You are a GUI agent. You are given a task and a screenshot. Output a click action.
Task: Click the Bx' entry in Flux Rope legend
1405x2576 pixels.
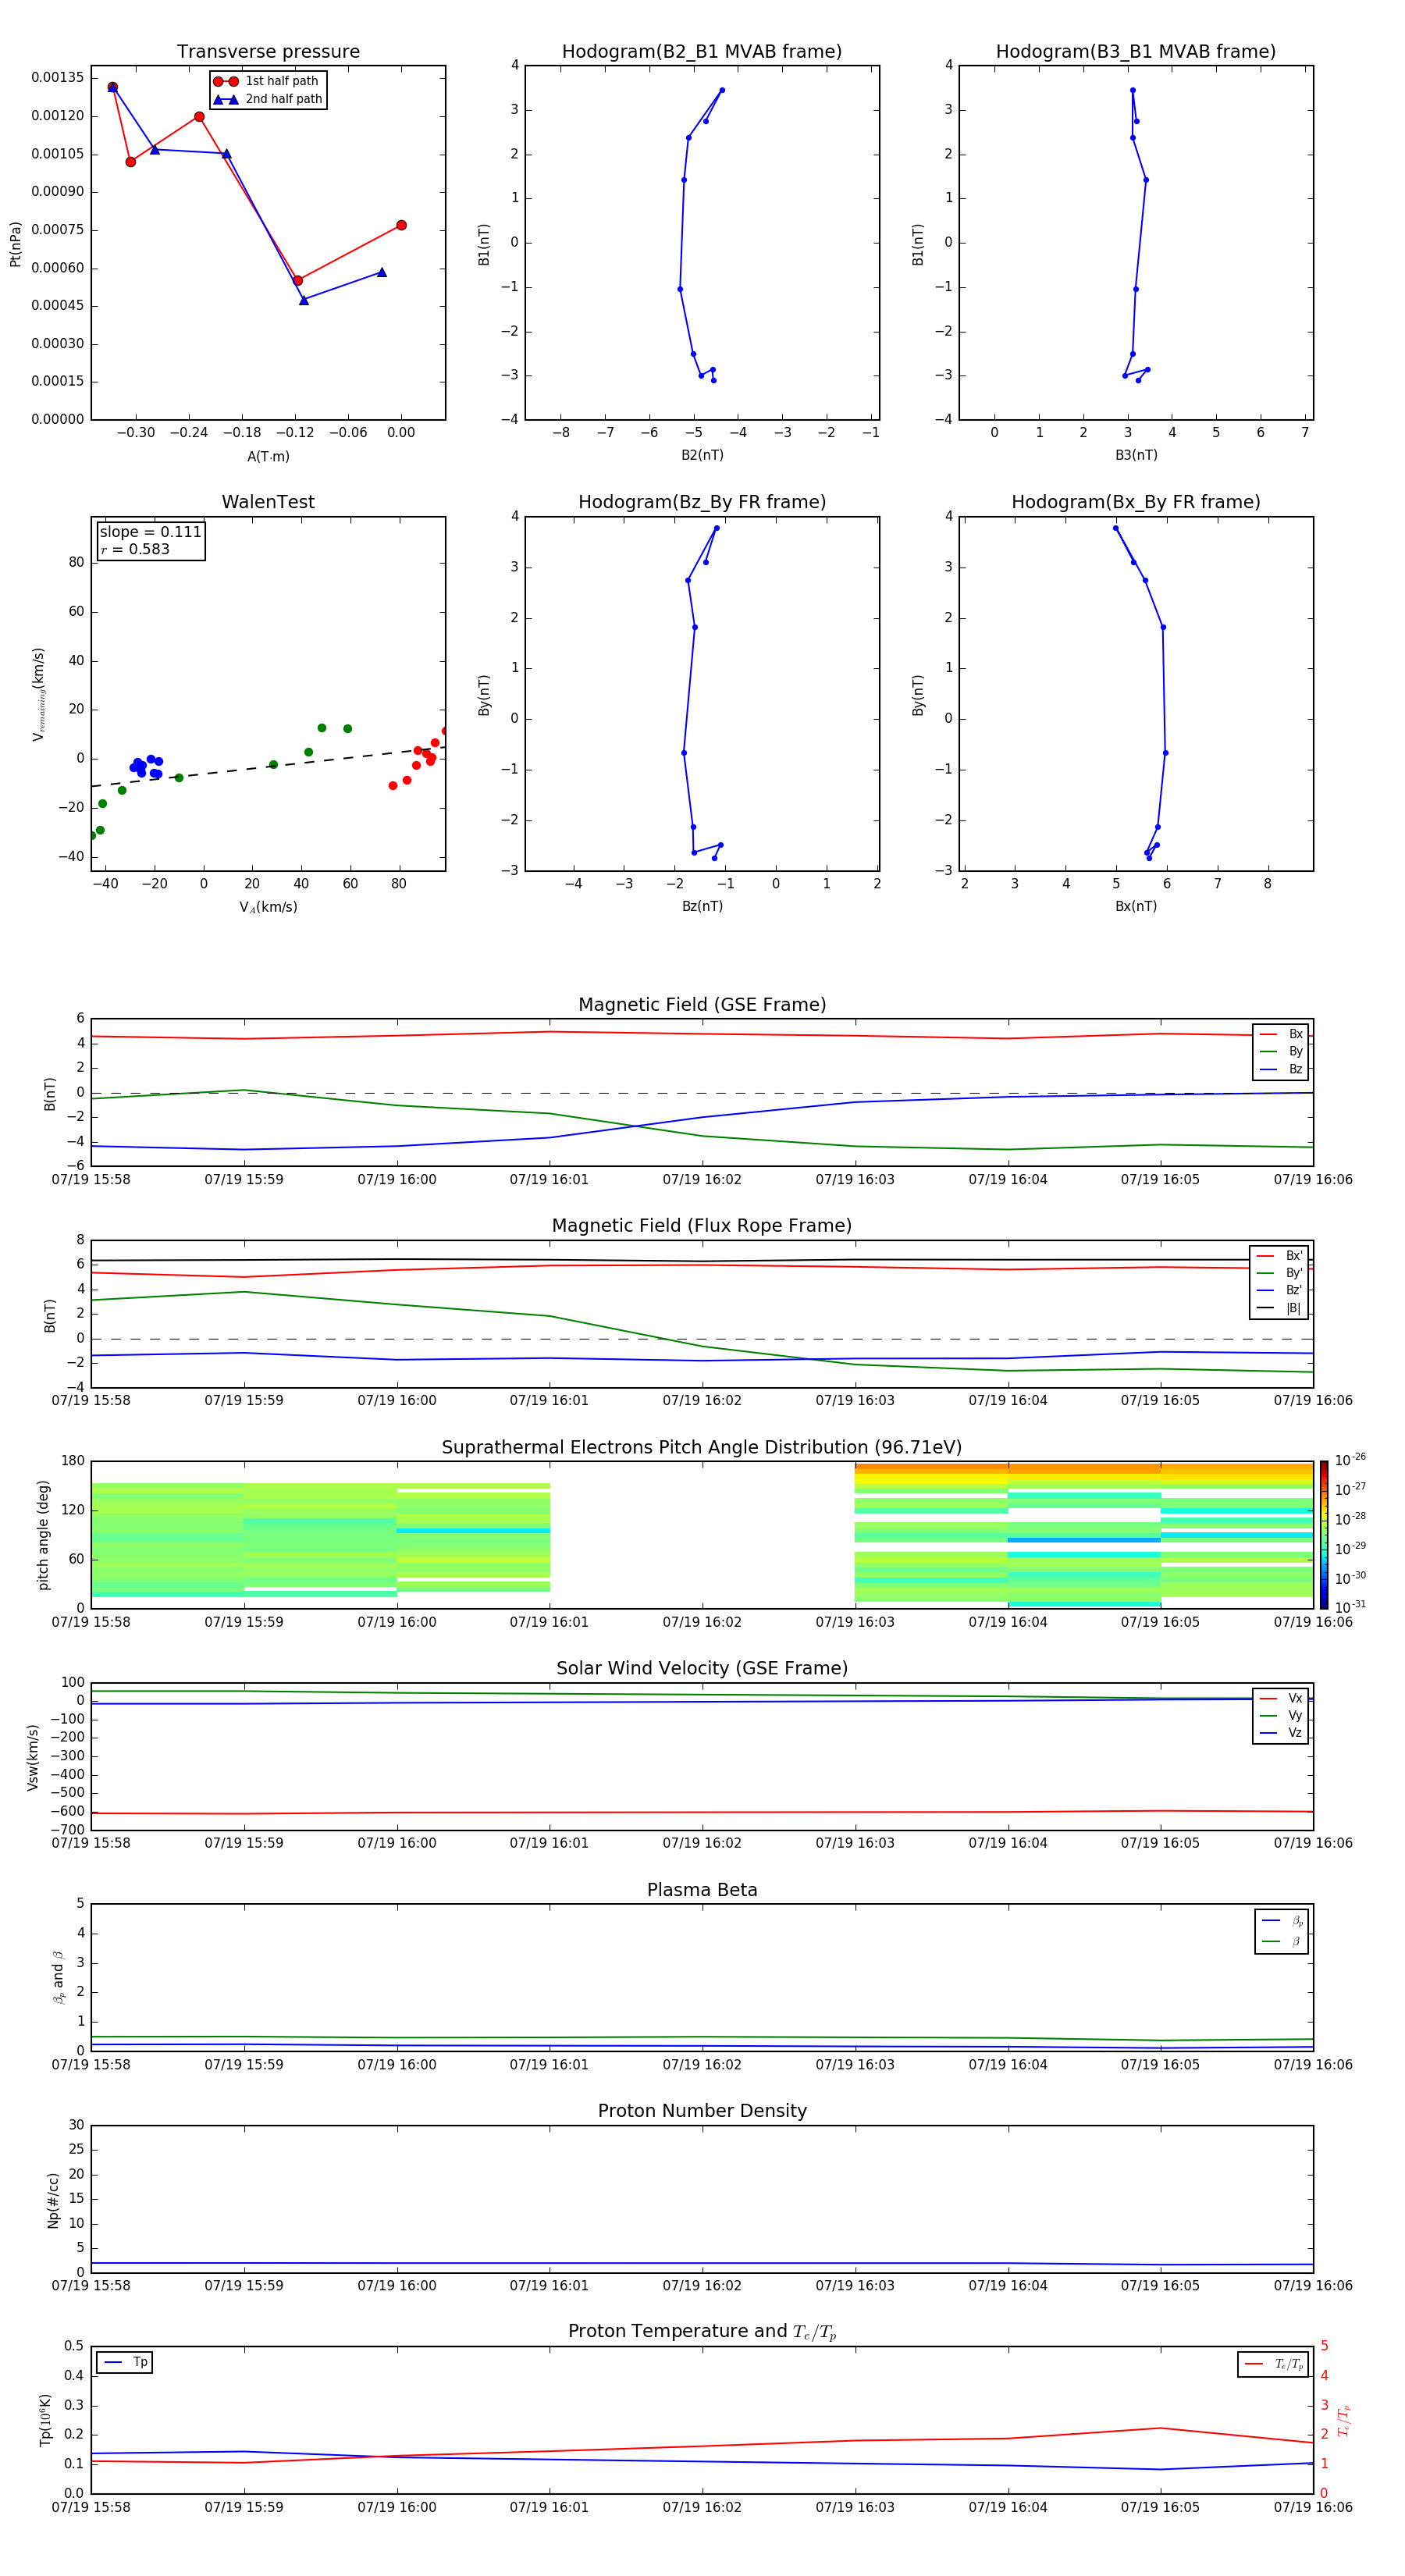click(x=1280, y=1256)
